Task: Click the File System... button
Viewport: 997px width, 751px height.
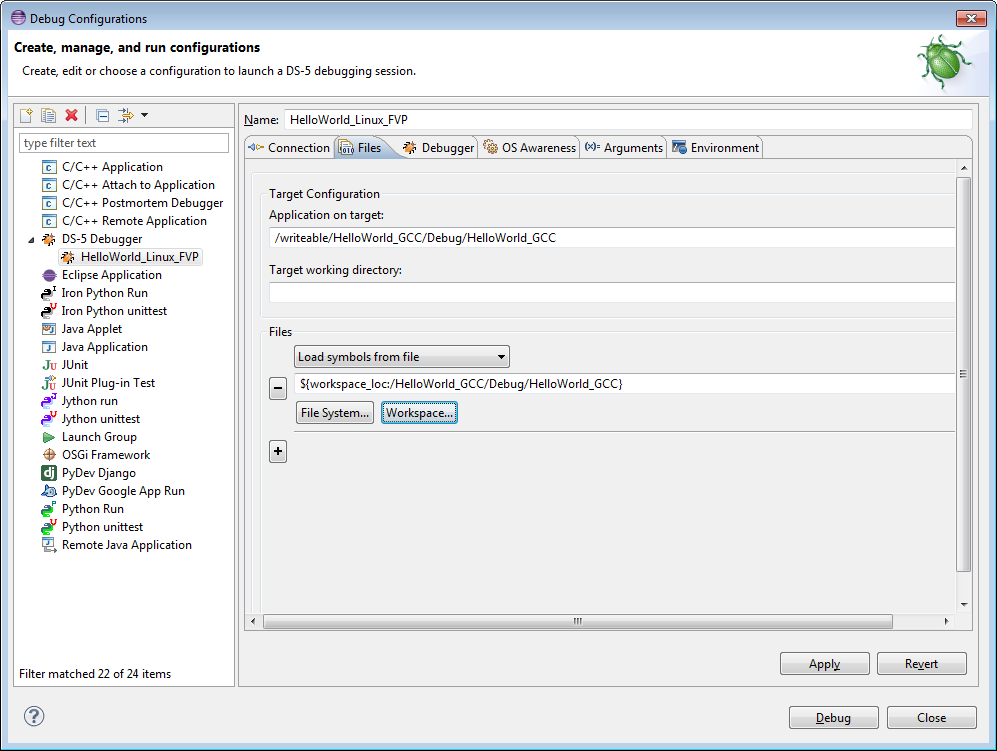Action: [x=335, y=413]
